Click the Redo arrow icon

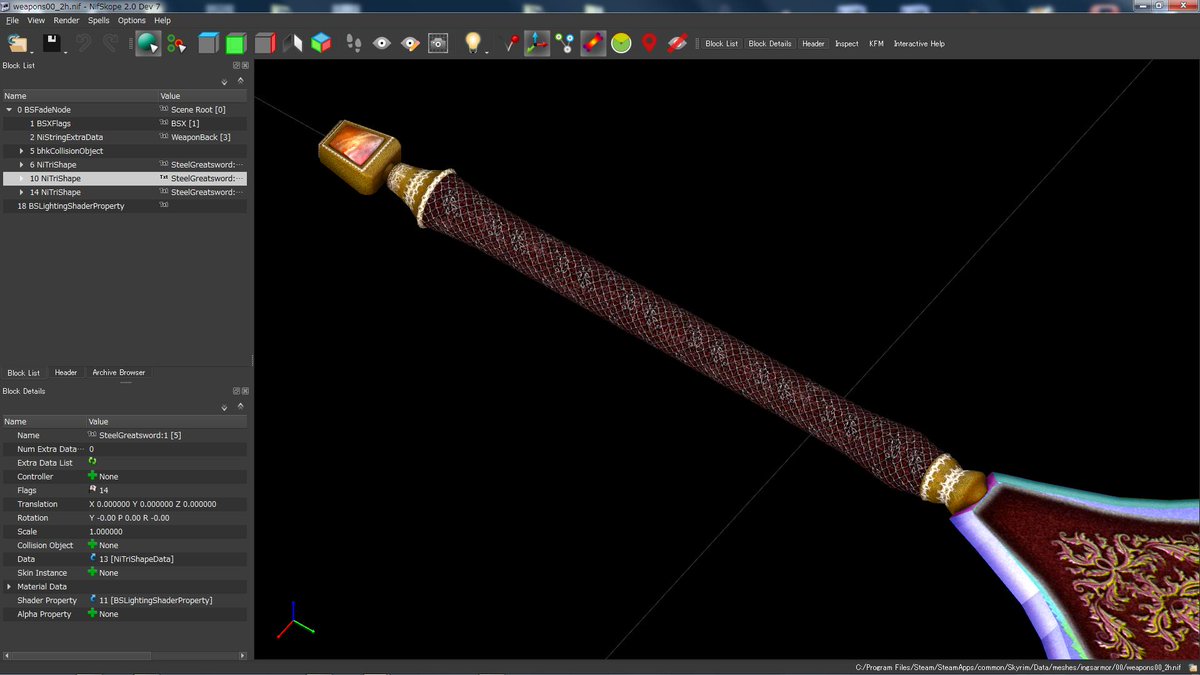[x=111, y=43]
